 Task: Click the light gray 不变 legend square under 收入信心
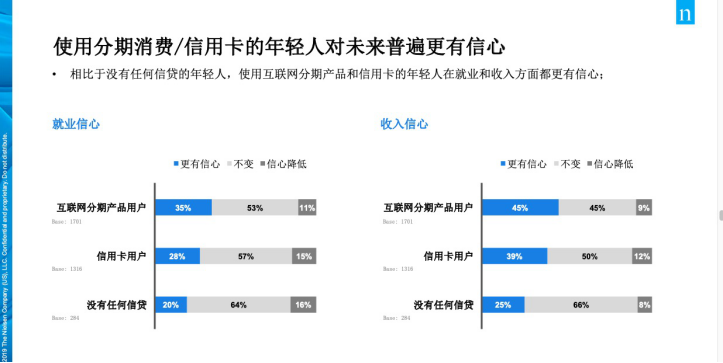(556, 164)
